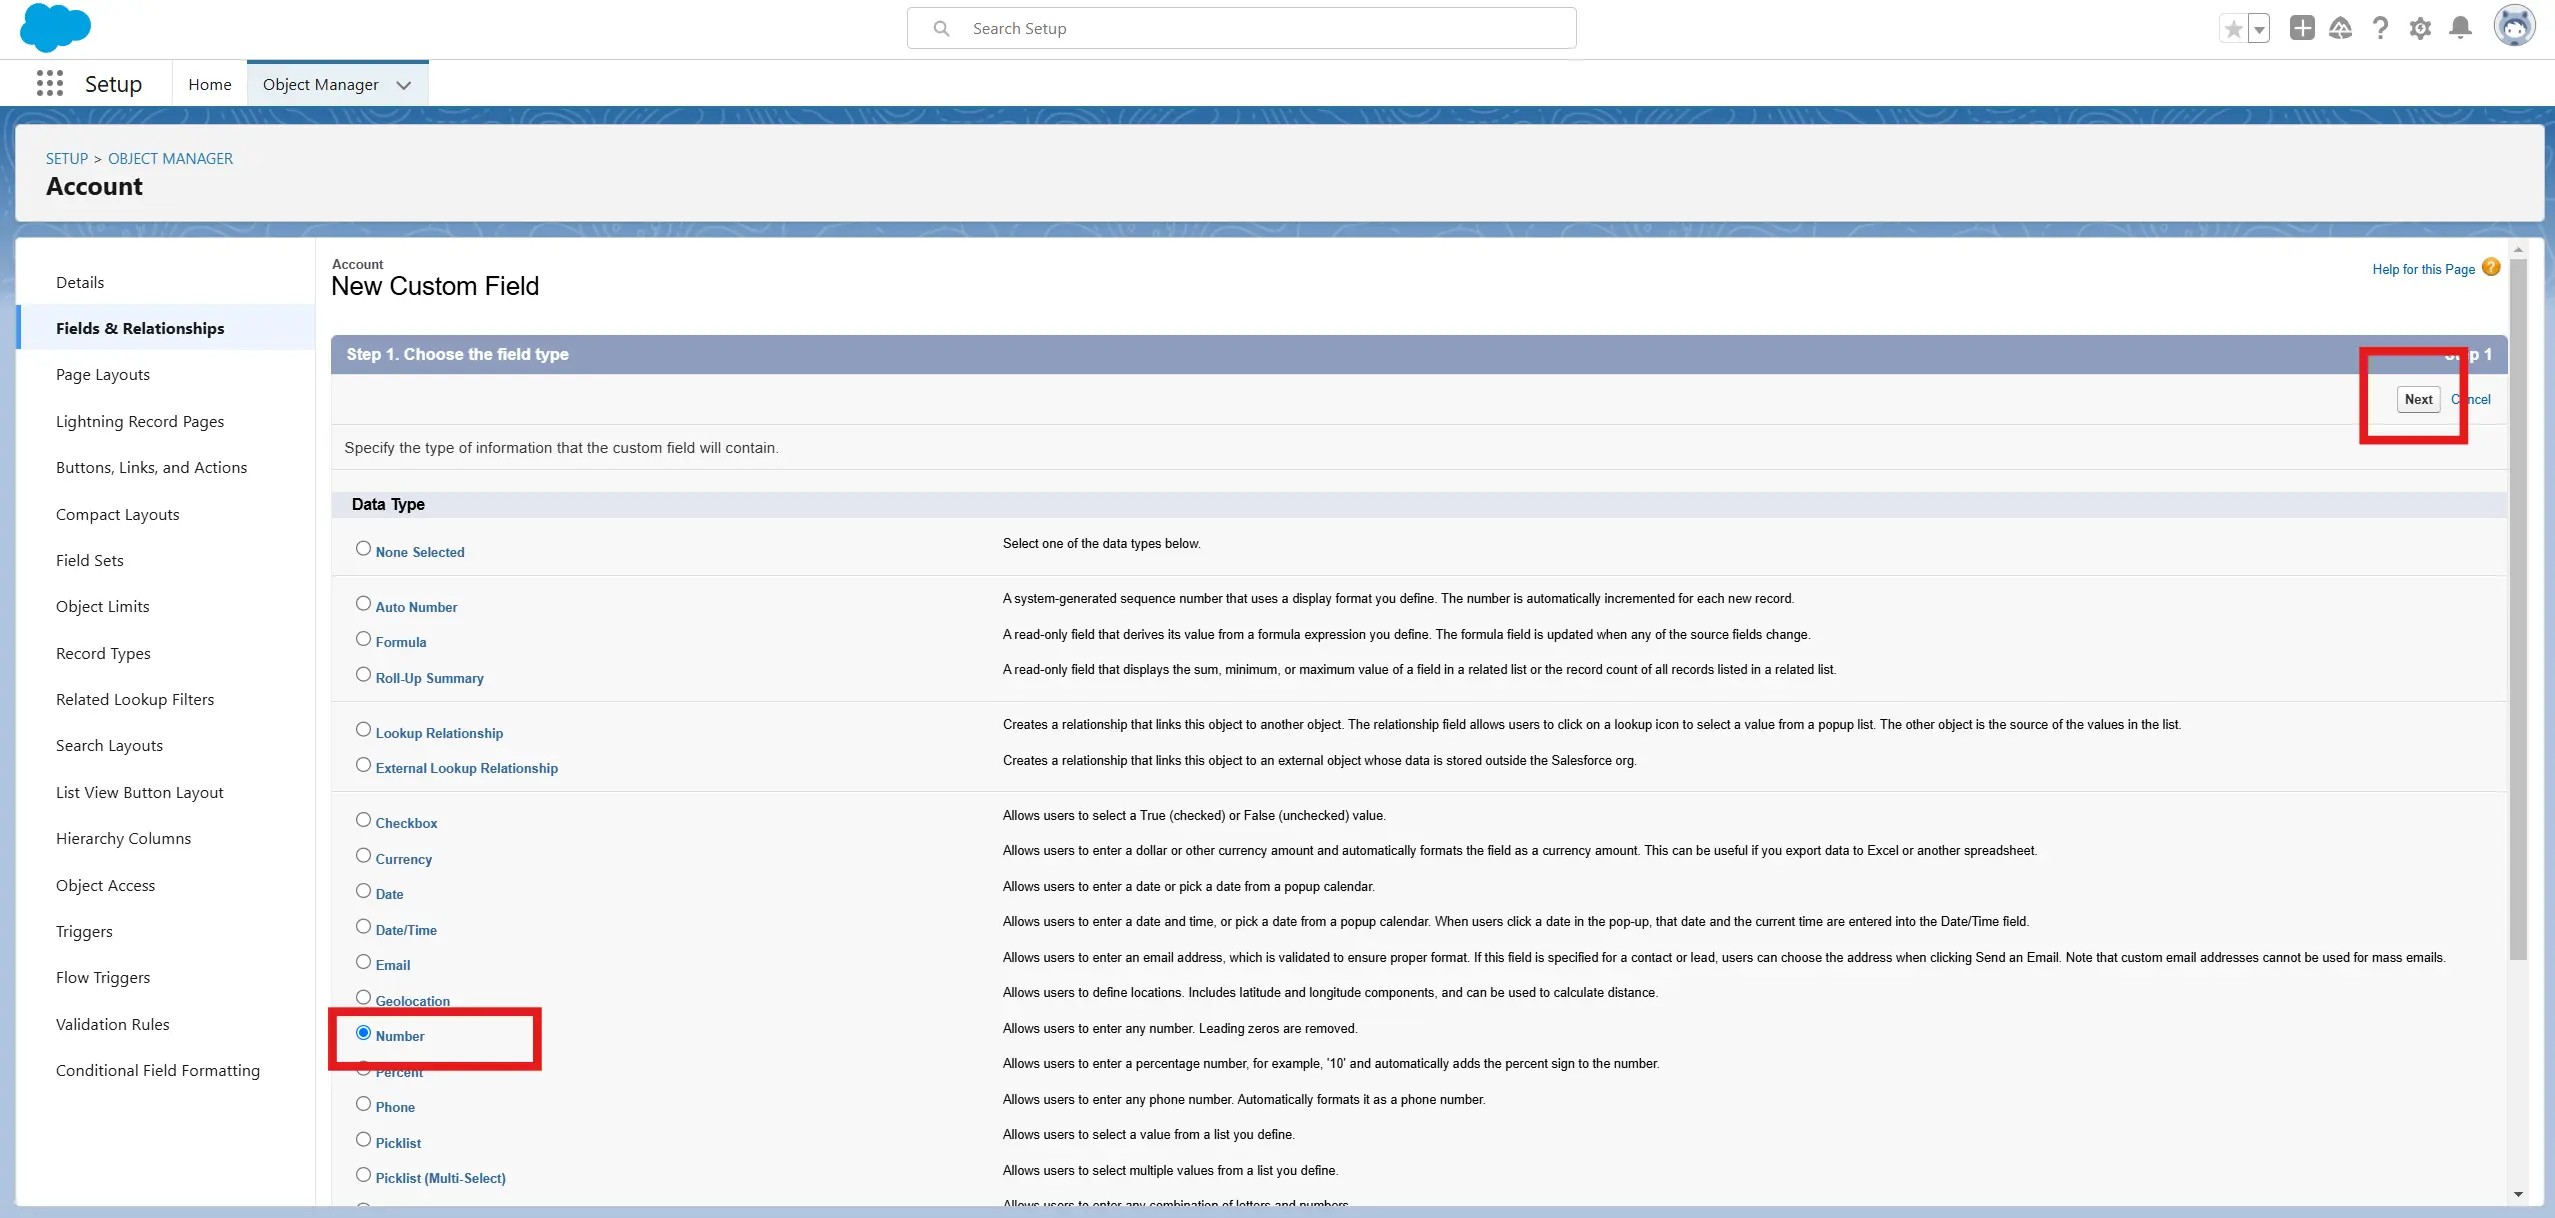
Task: Click the Next button
Action: pyautogui.click(x=2417, y=399)
